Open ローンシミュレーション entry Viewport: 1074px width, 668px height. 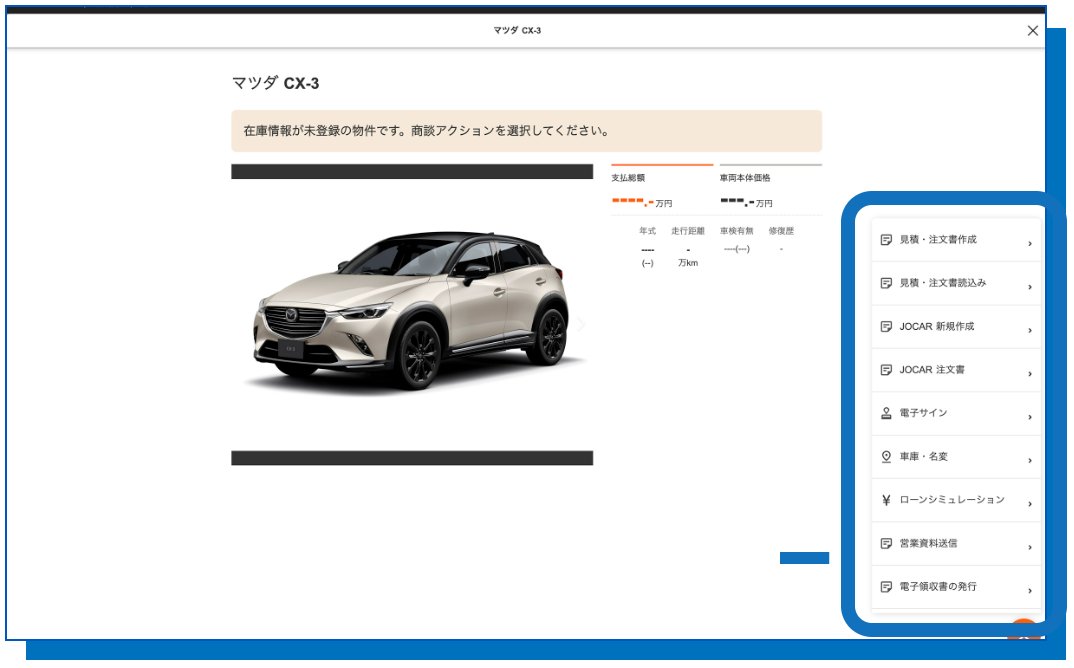tap(956, 500)
